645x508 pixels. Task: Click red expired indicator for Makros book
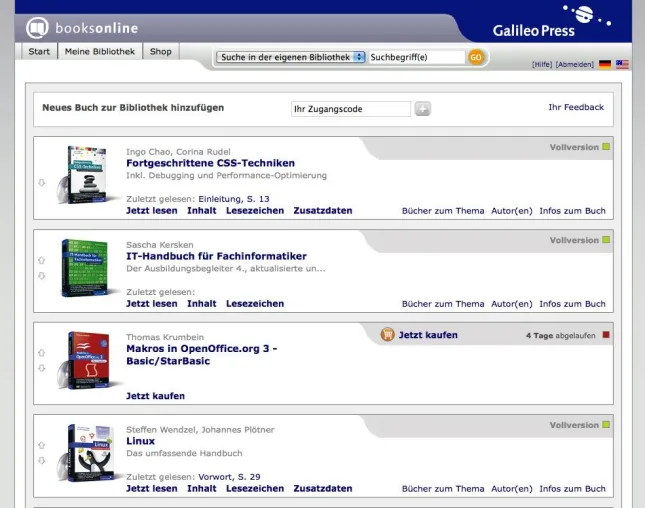point(606,335)
